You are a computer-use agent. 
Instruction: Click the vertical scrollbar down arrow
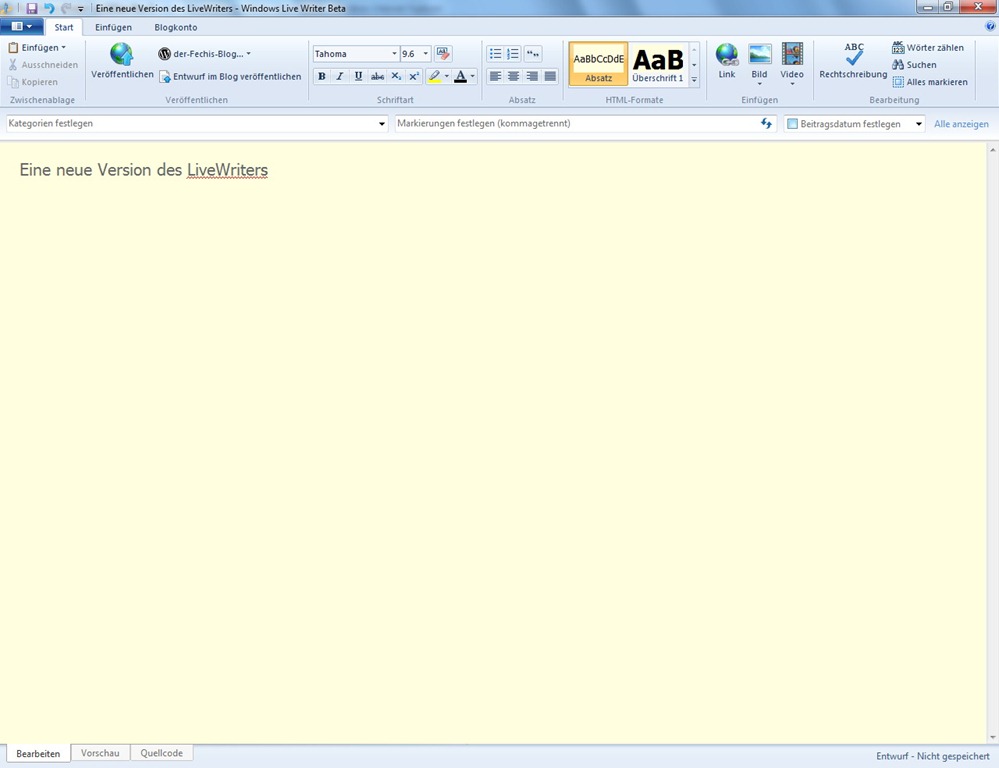993,737
